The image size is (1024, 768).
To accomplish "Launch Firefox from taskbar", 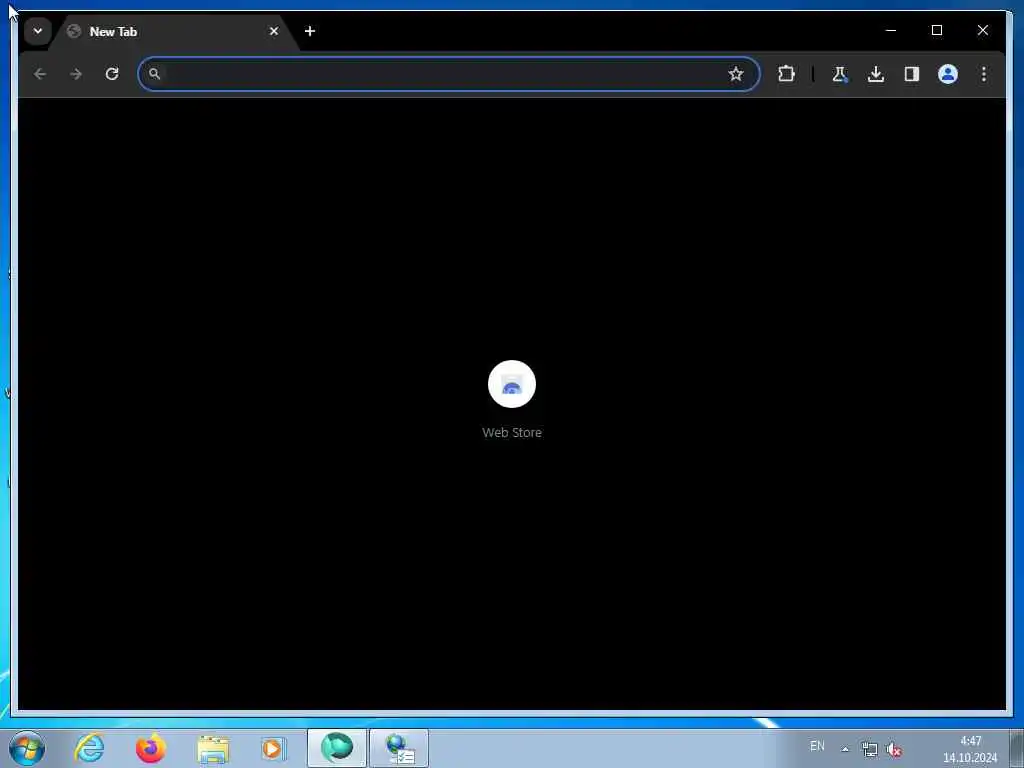I will point(150,748).
